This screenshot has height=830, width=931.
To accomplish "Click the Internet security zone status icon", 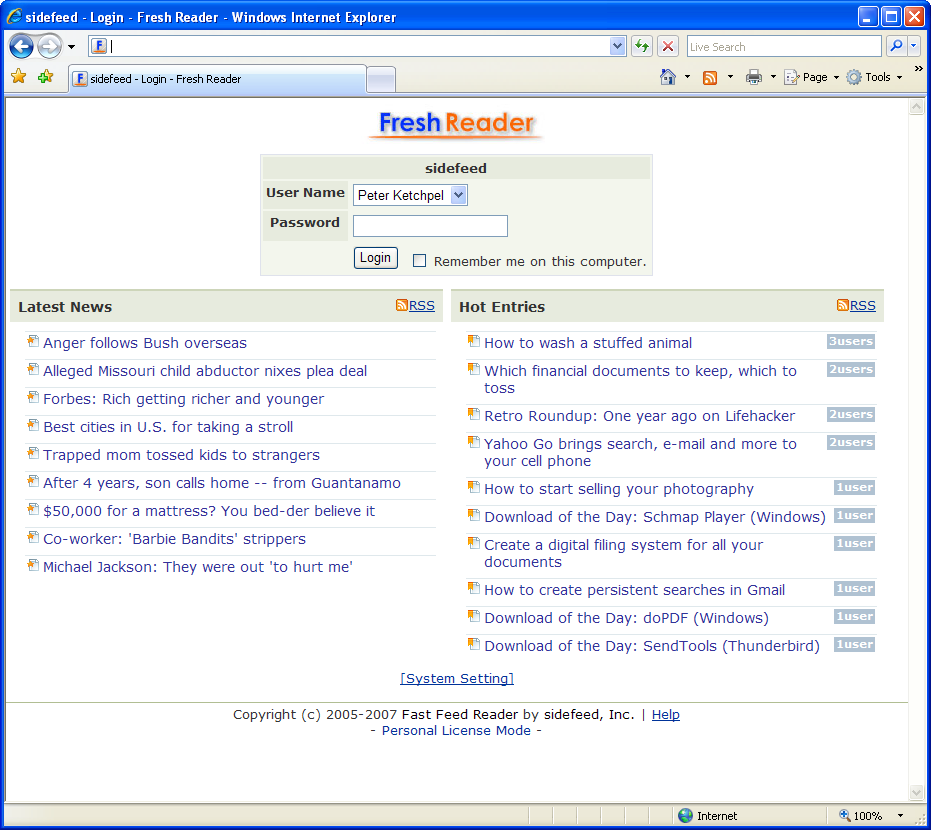I will click(685, 816).
